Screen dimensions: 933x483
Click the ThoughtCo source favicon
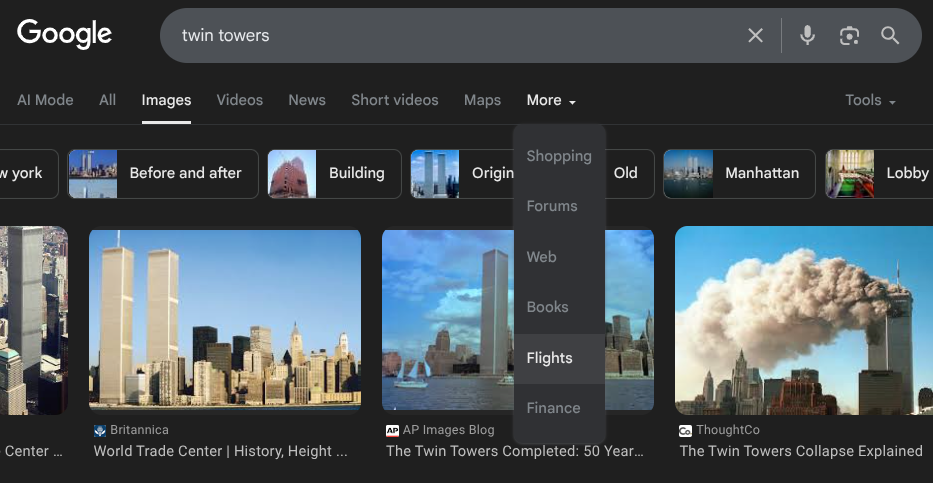pyautogui.click(x=685, y=430)
